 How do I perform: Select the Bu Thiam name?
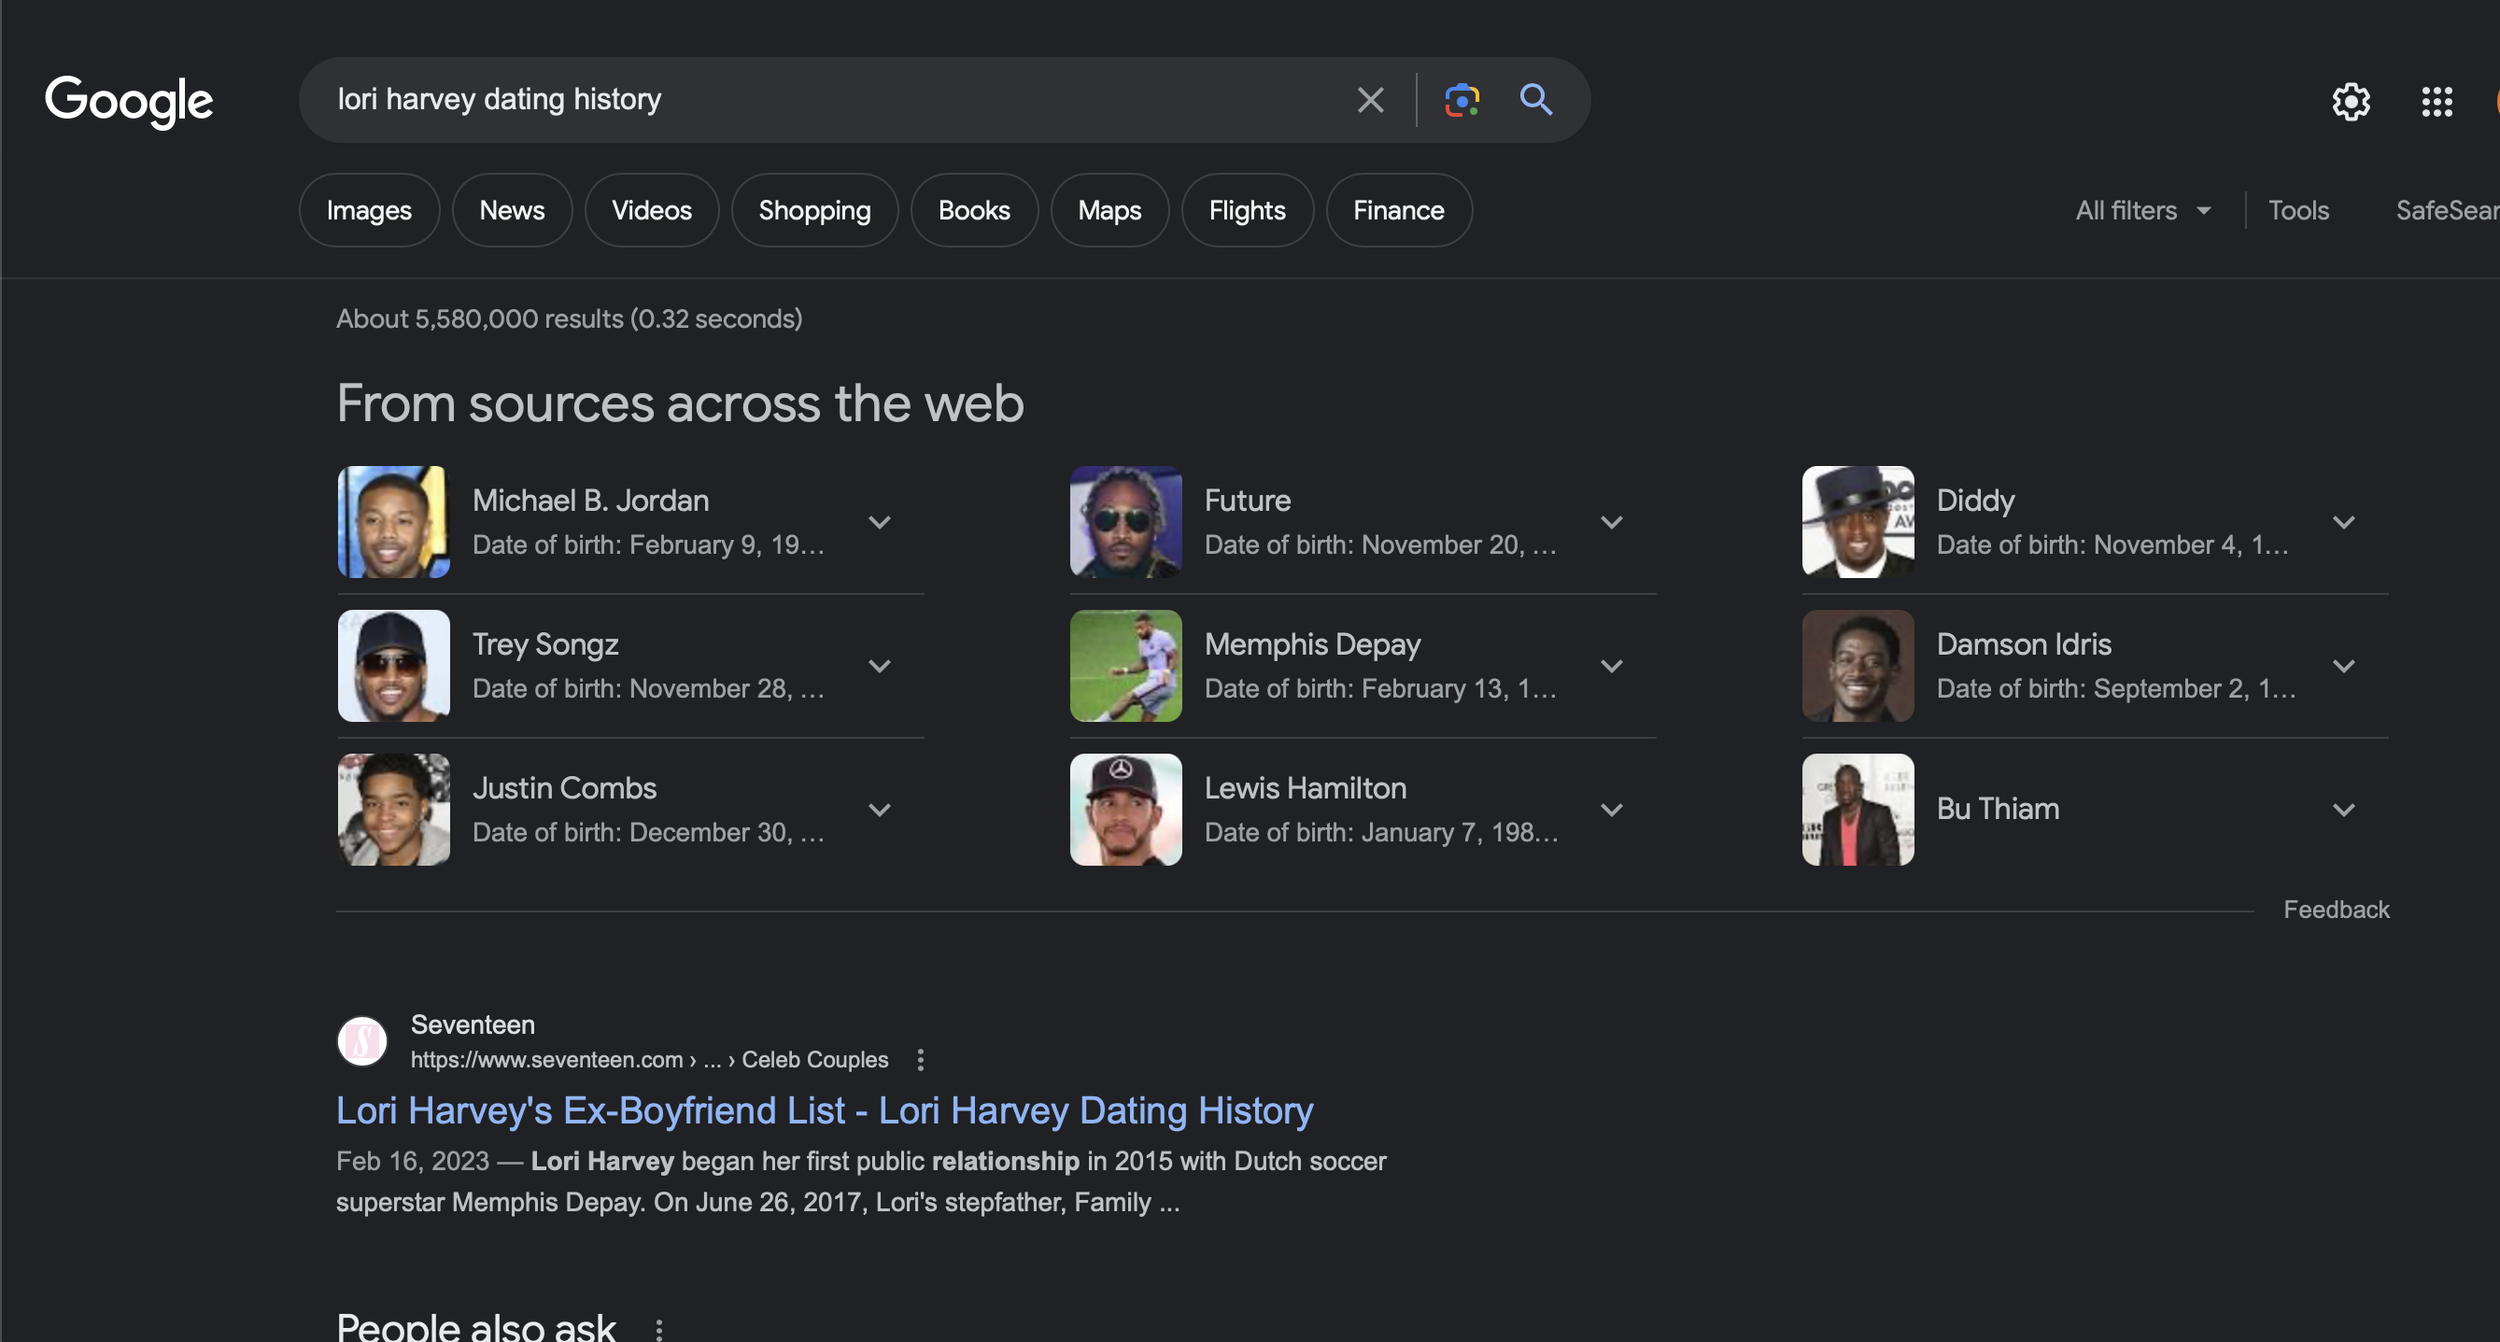click(x=1998, y=809)
